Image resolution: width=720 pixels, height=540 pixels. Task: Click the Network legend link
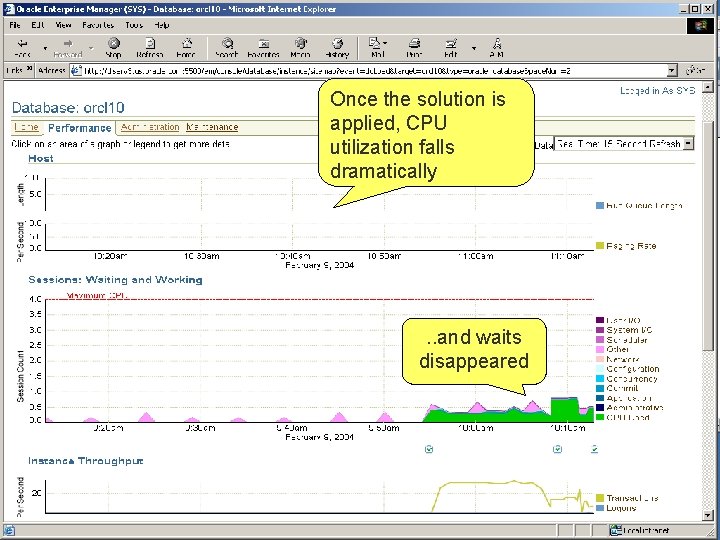pyautogui.click(x=623, y=359)
